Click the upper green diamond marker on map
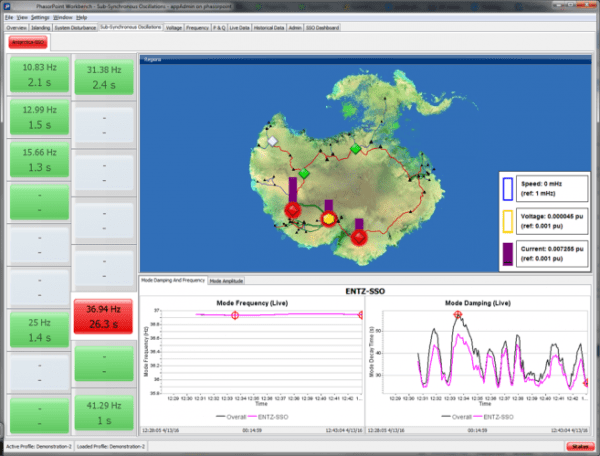The height and width of the screenshot is (456, 600). 355,149
